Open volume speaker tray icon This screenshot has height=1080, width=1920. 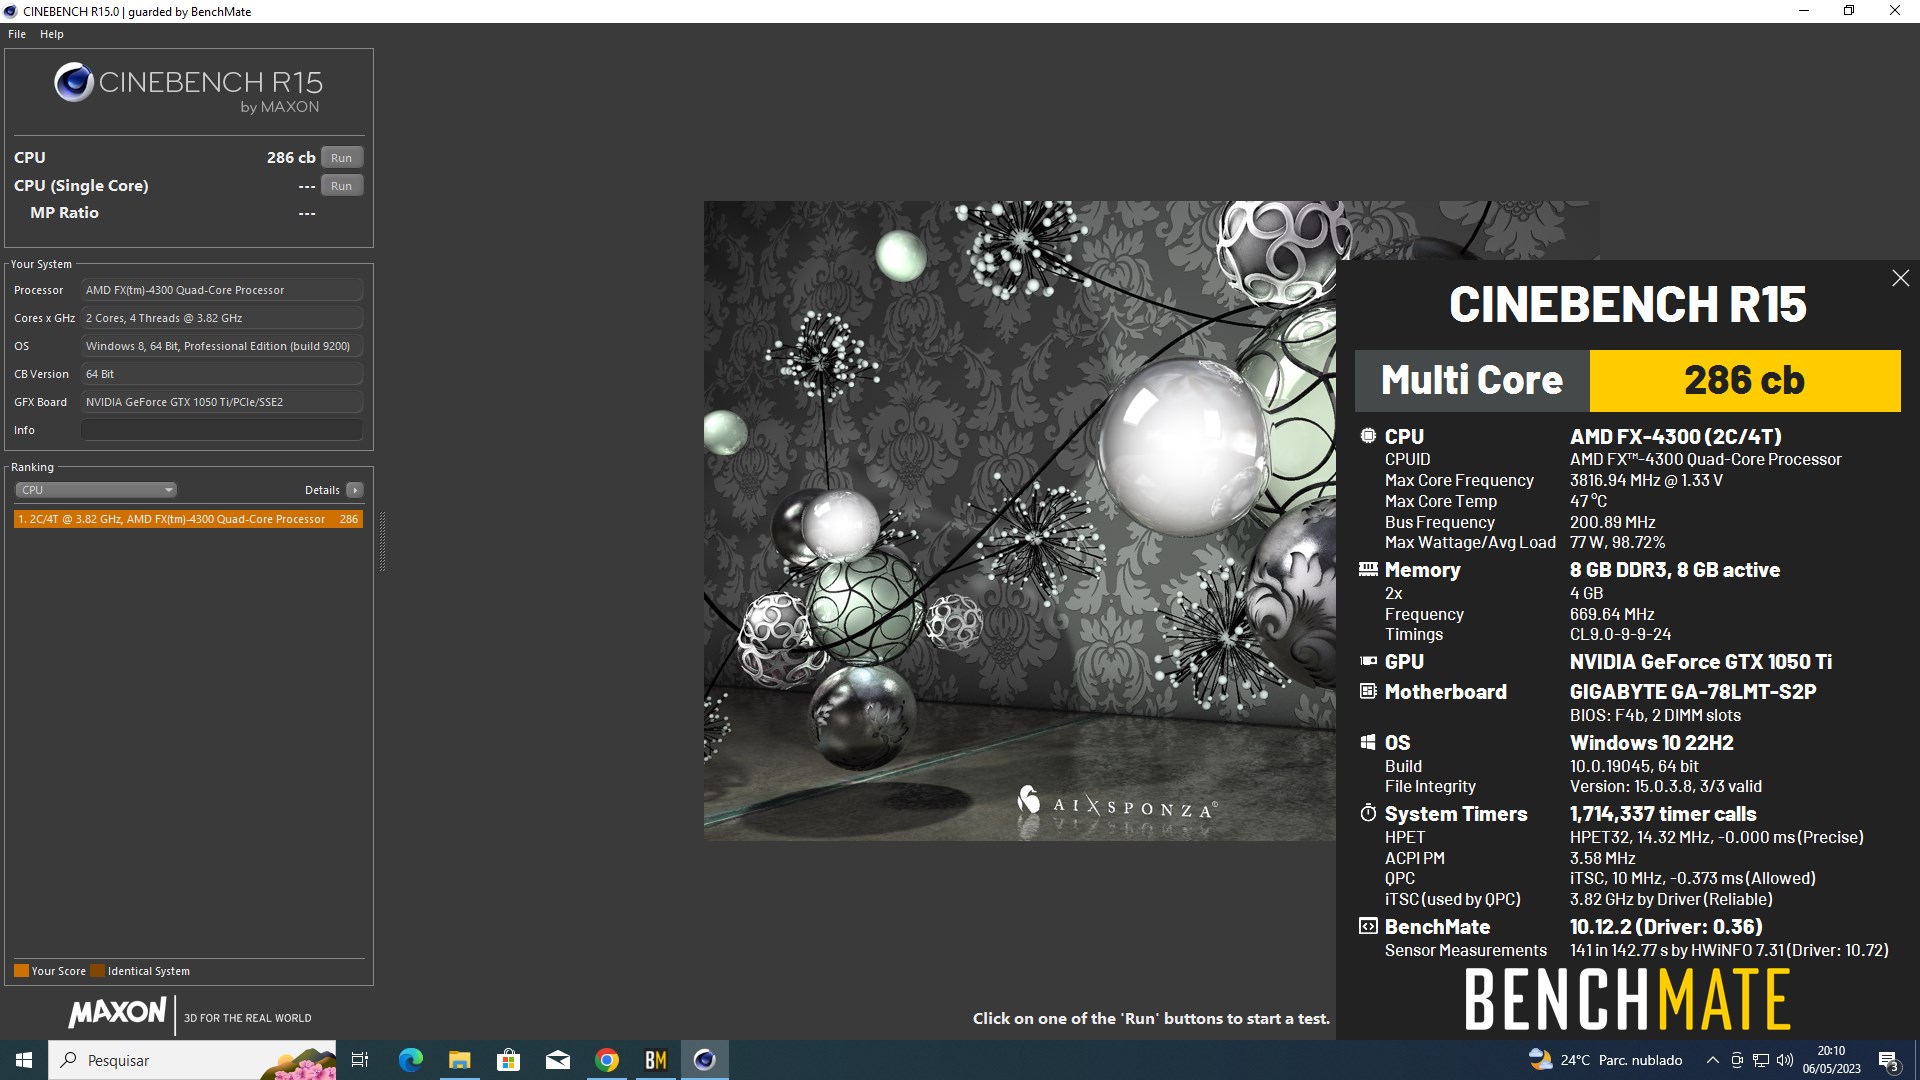[x=1785, y=1060]
